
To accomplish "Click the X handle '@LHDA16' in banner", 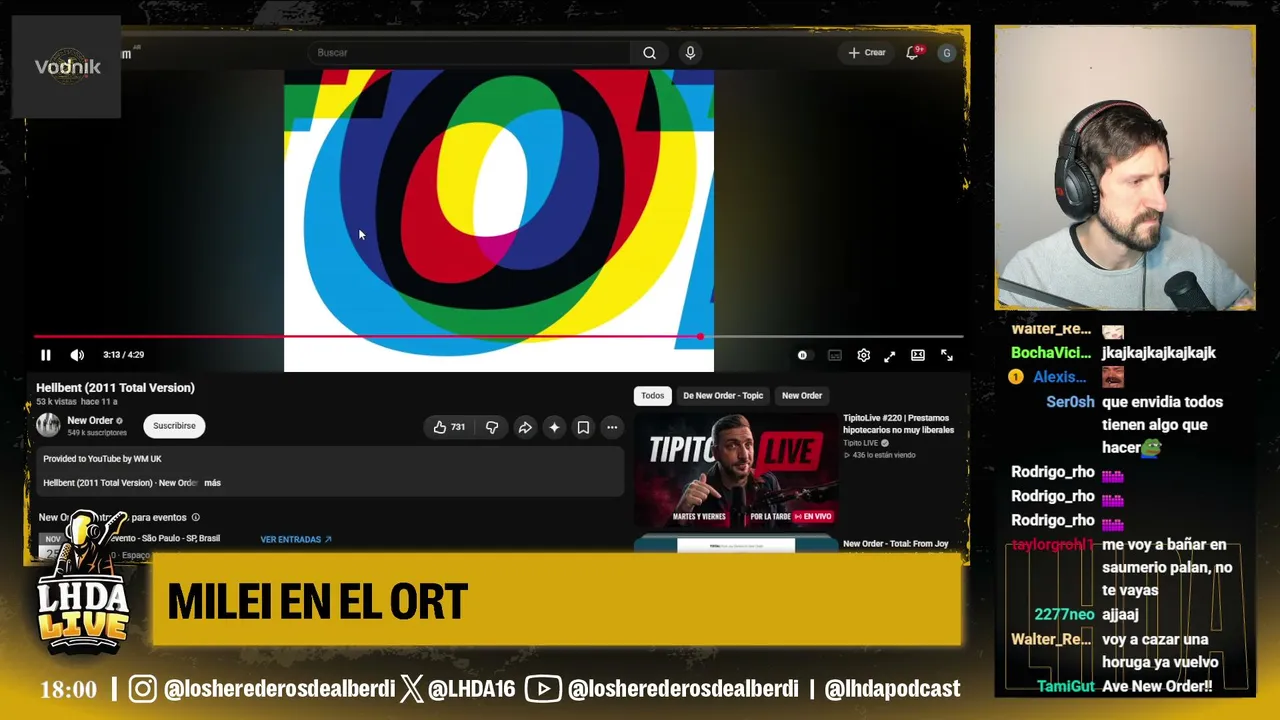I will coord(471,689).
